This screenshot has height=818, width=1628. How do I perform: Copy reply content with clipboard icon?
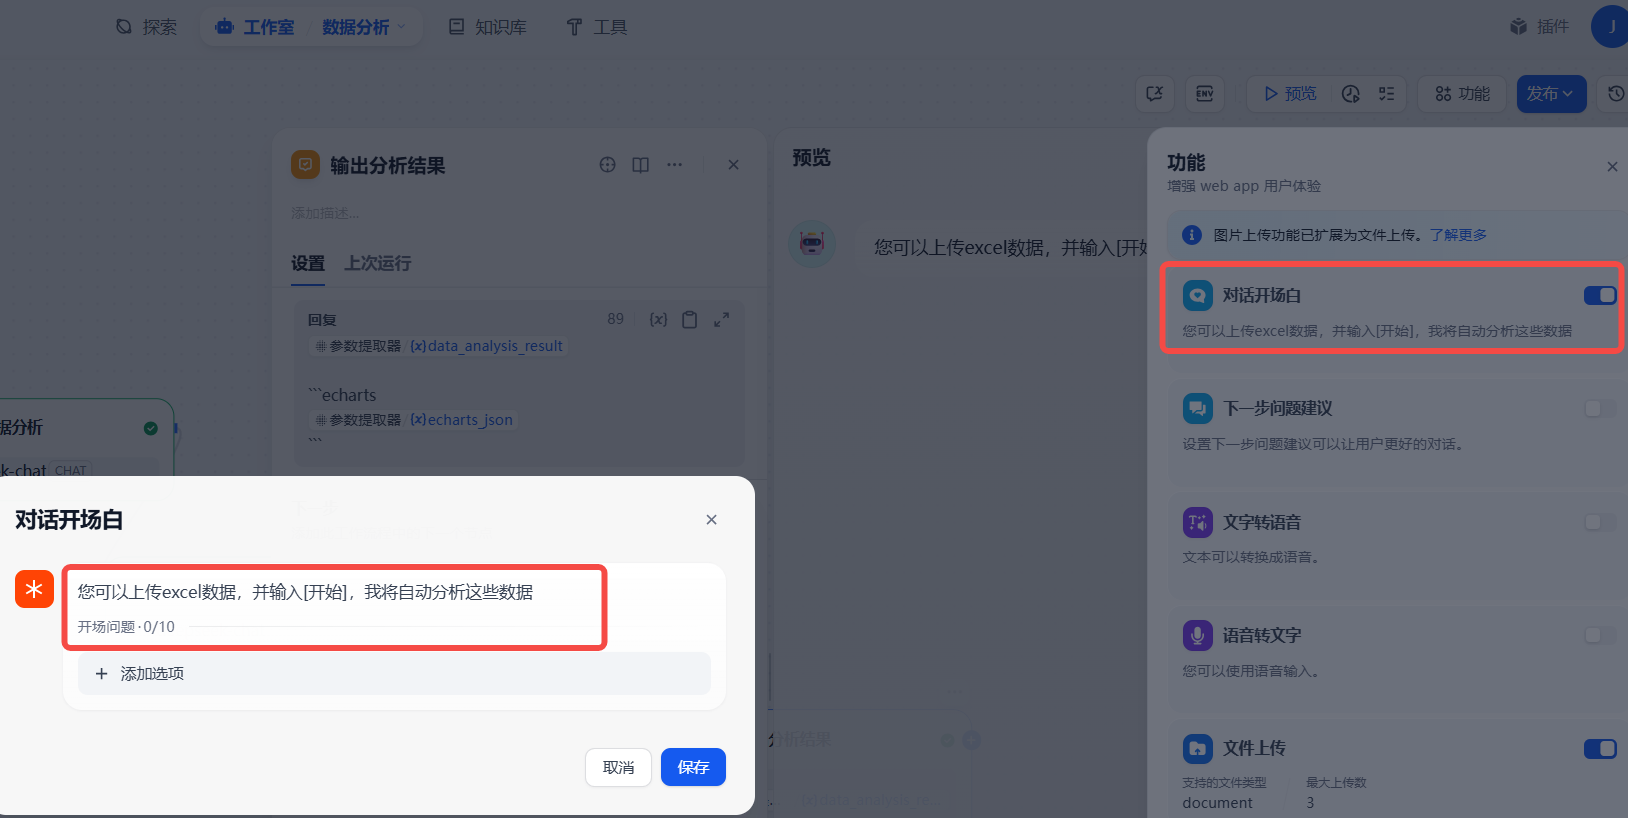tap(690, 320)
